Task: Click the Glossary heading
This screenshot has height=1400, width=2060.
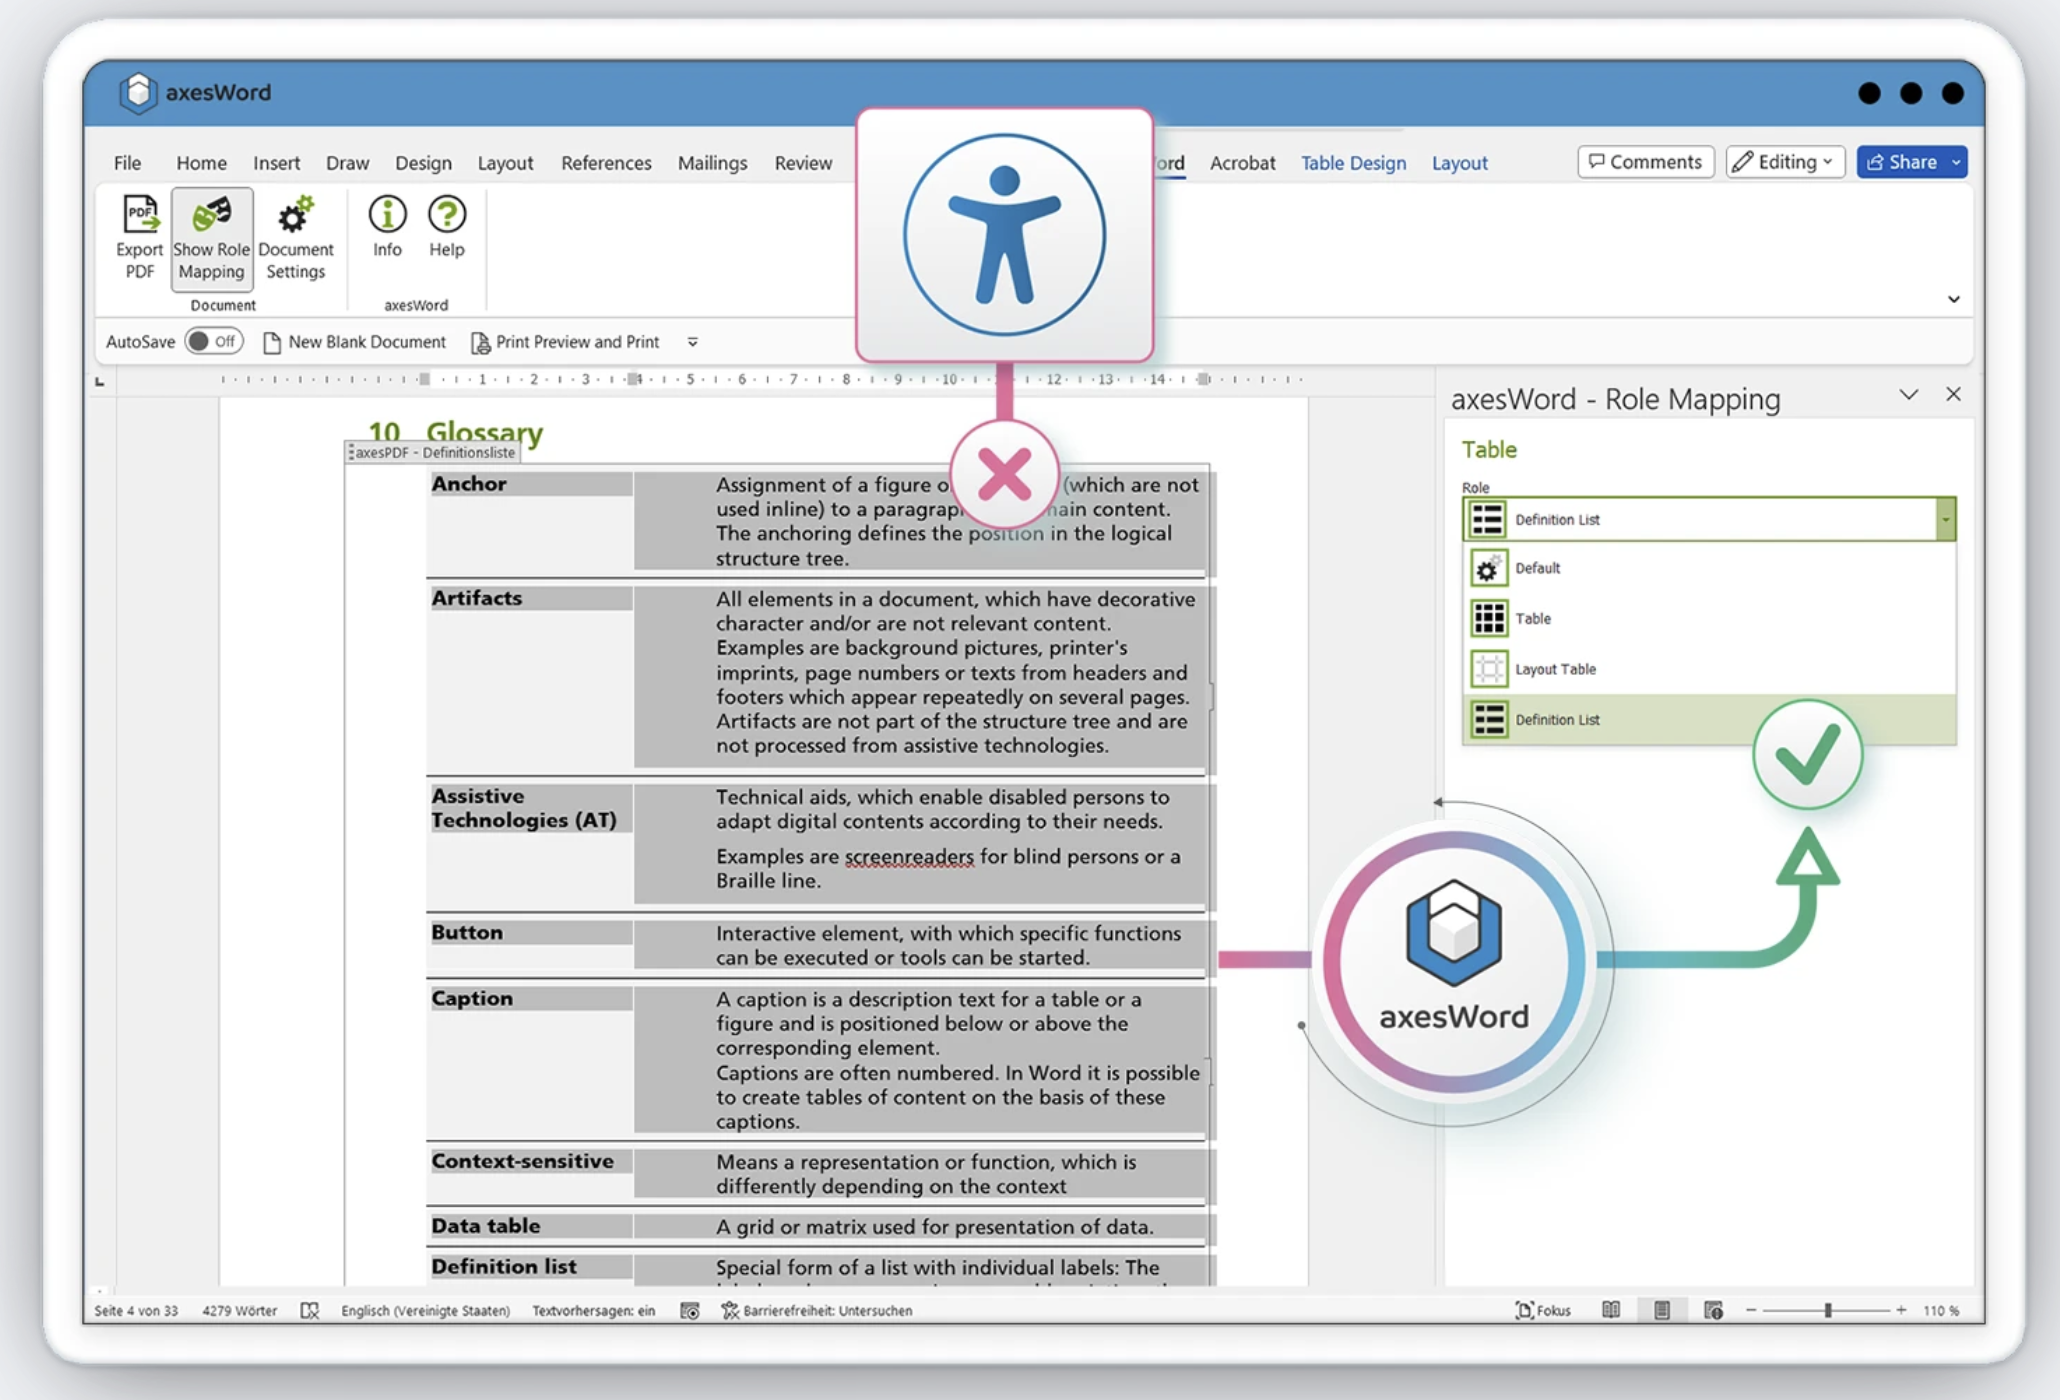Action: pos(484,432)
